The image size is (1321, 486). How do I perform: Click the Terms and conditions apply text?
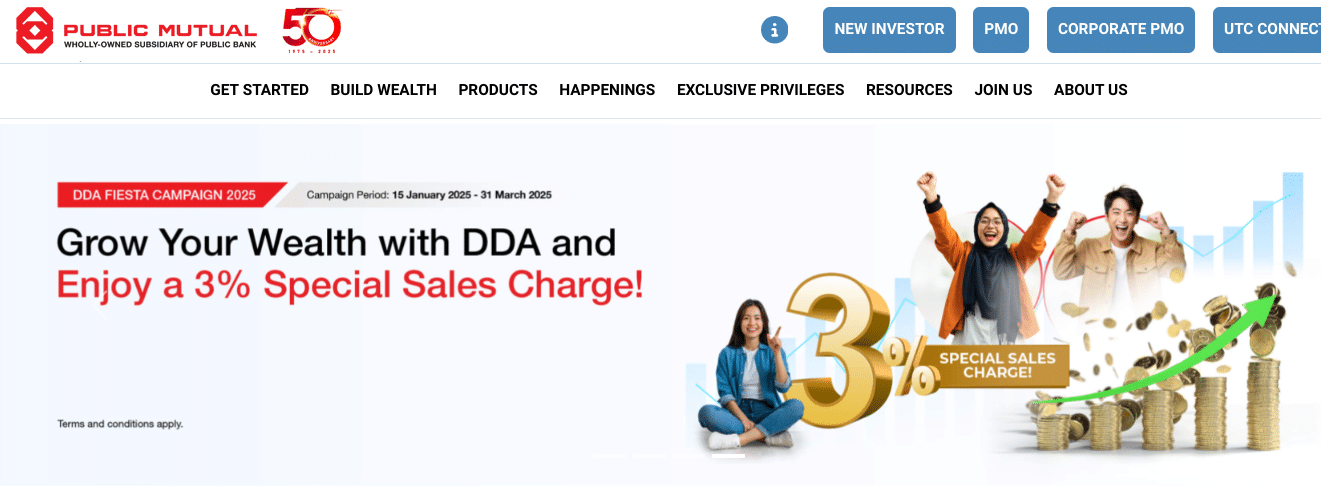120,424
